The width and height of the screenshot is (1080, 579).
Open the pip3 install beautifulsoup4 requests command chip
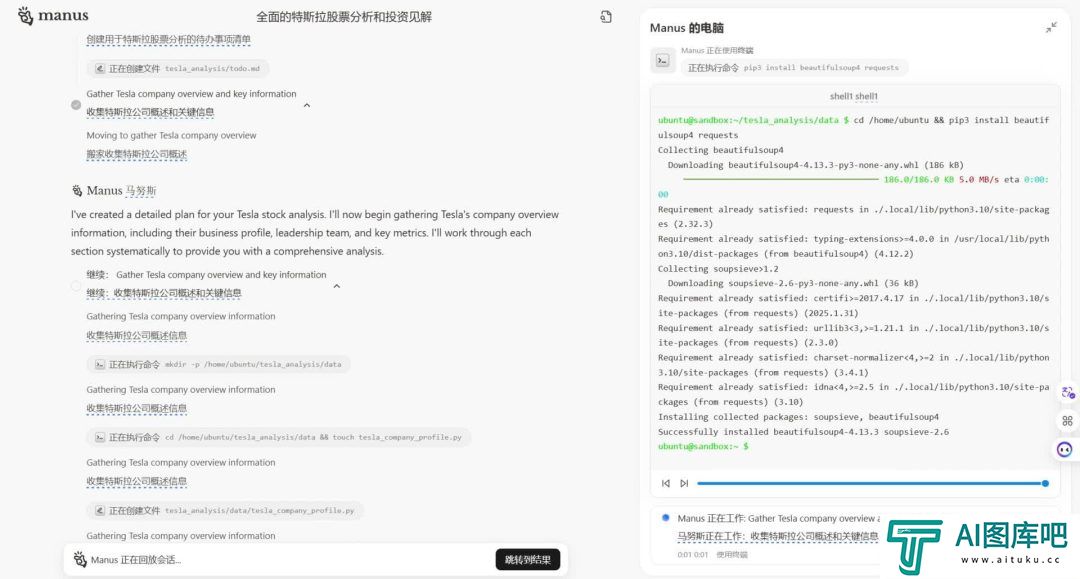793,67
